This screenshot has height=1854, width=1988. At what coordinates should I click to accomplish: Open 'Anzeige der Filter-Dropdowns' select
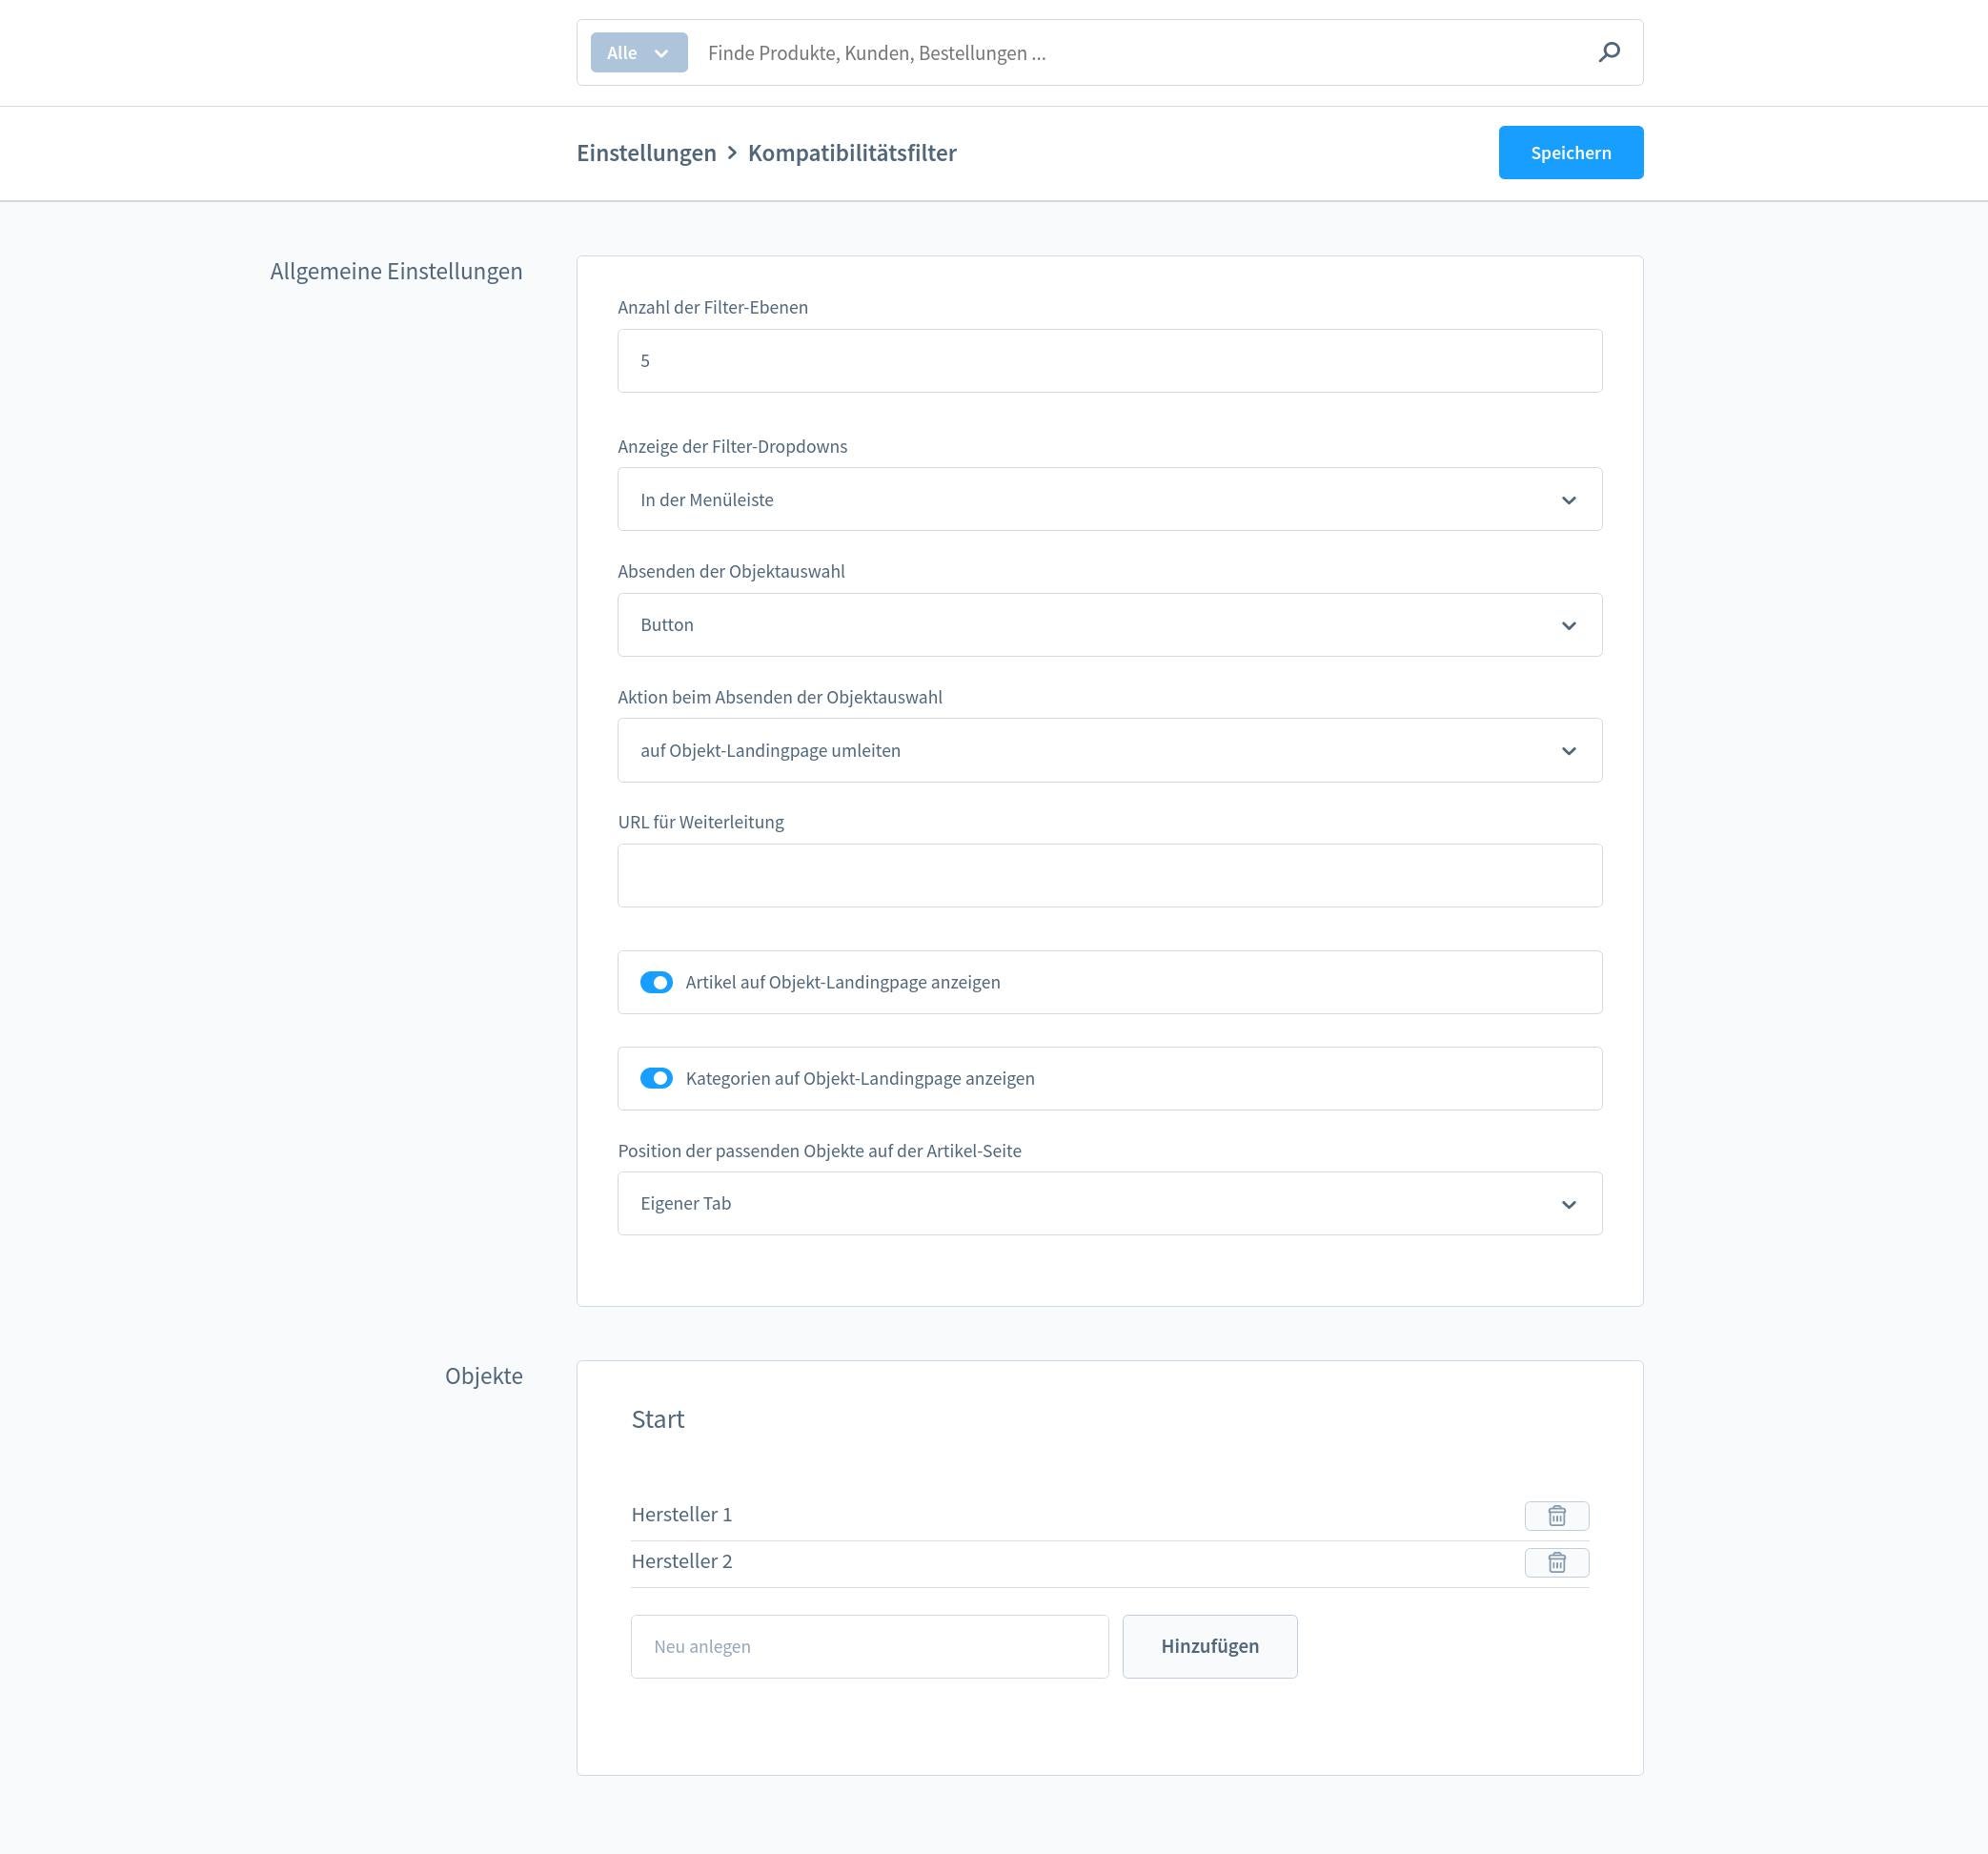tap(1109, 499)
